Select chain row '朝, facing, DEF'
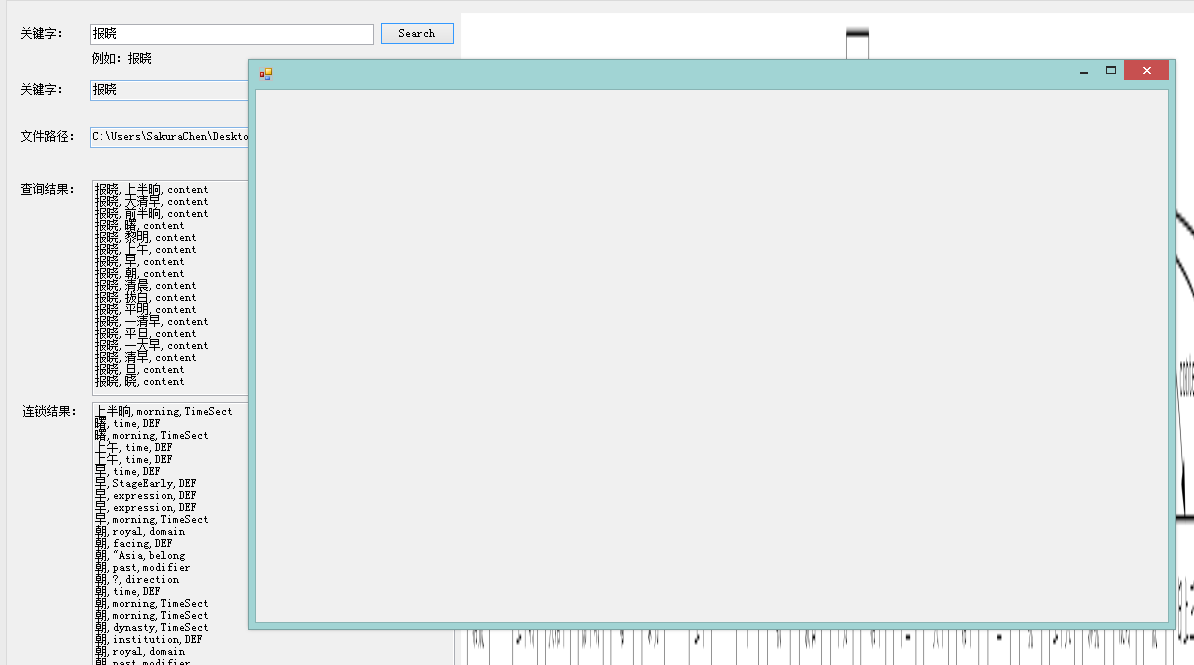 (134, 544)
